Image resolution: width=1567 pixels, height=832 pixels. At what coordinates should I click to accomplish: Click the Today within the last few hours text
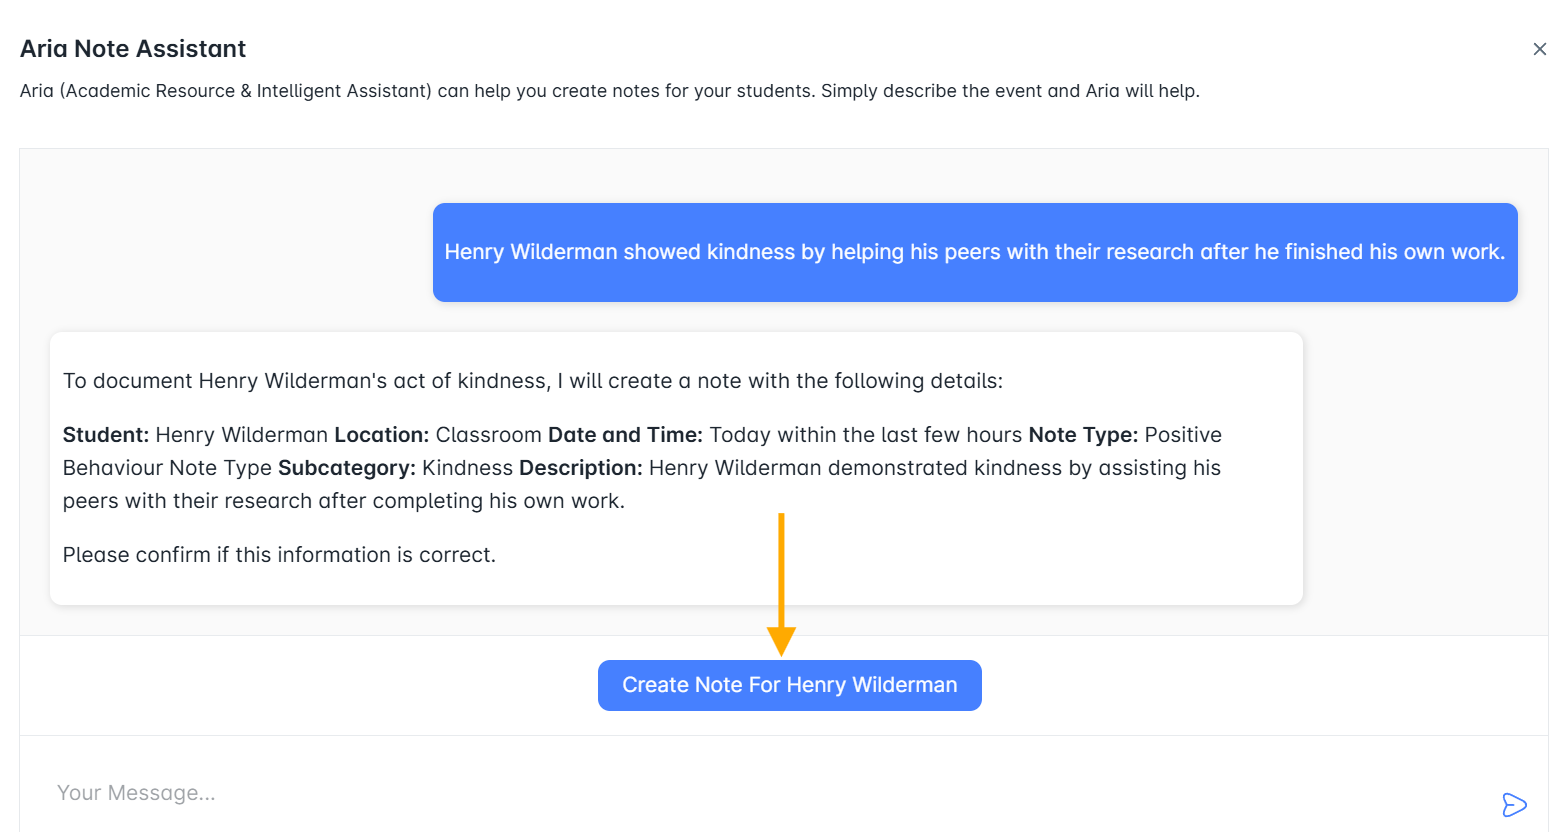(866, 435)
